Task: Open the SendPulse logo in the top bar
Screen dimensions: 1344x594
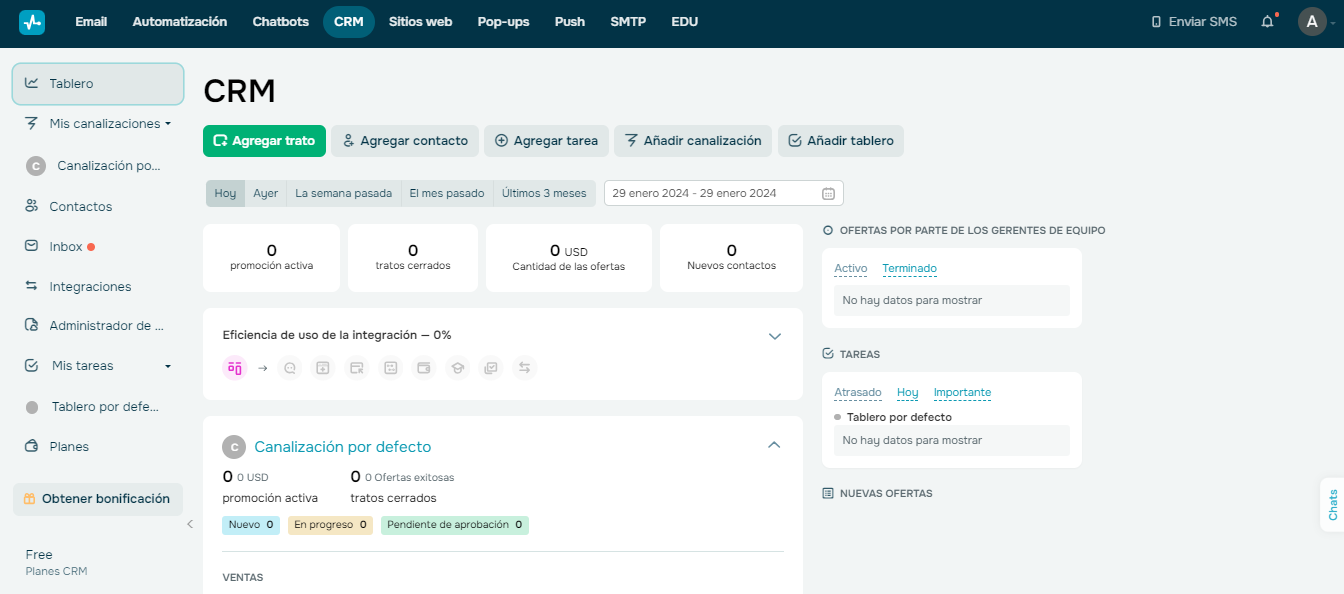Action: tap(32, 21)
